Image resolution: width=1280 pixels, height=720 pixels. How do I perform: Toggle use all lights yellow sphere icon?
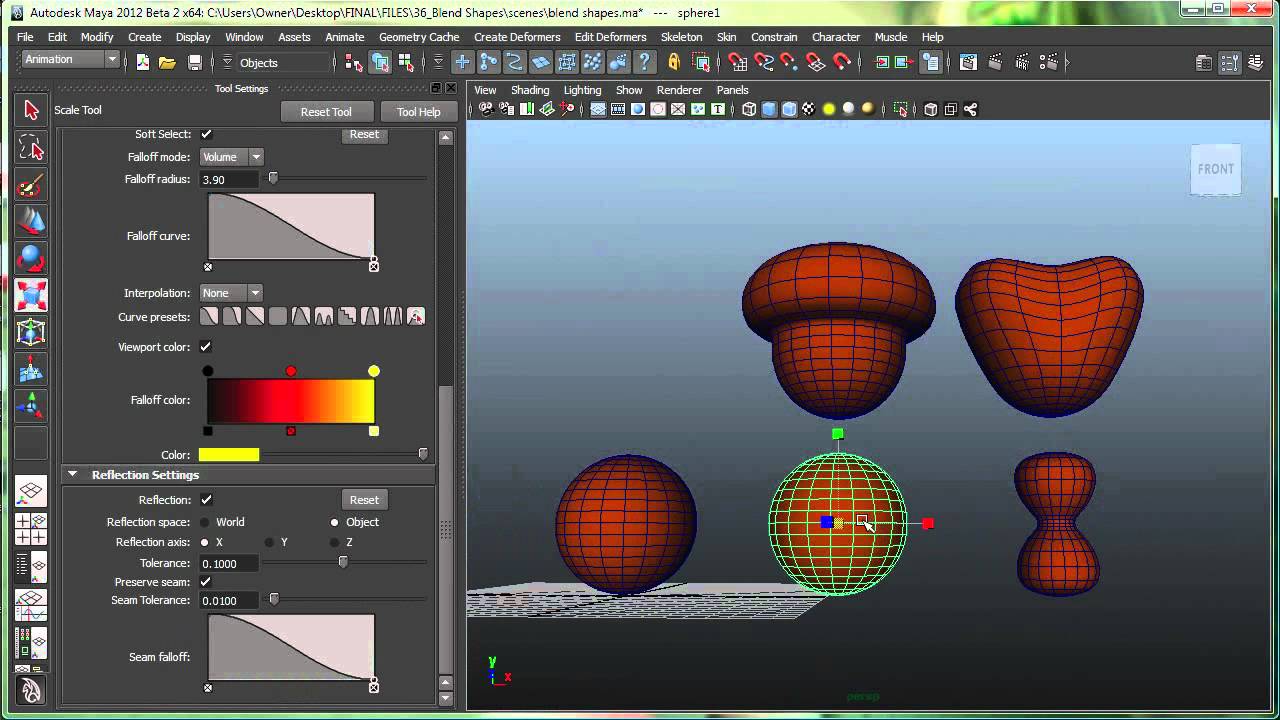click(829, 109)
